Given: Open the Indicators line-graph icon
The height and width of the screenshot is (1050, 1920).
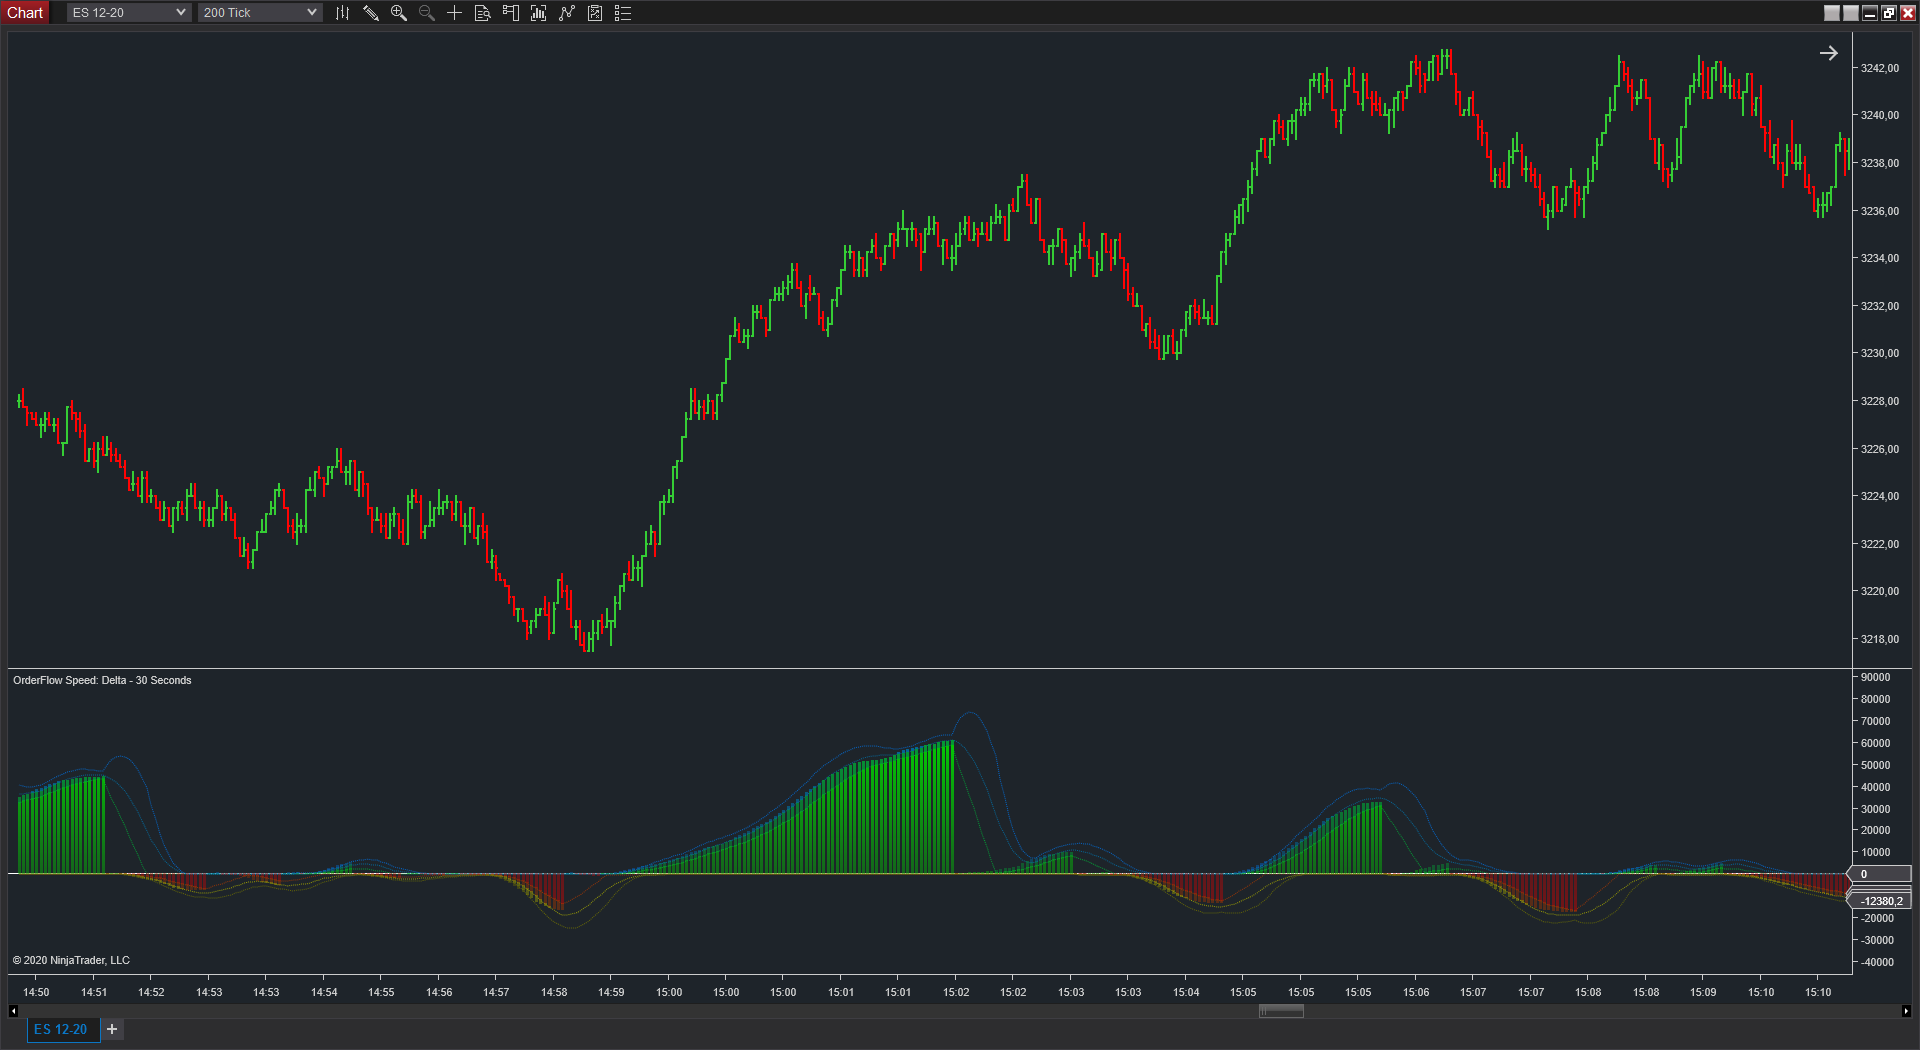Looking at the screenshot, I should (567, 13).
